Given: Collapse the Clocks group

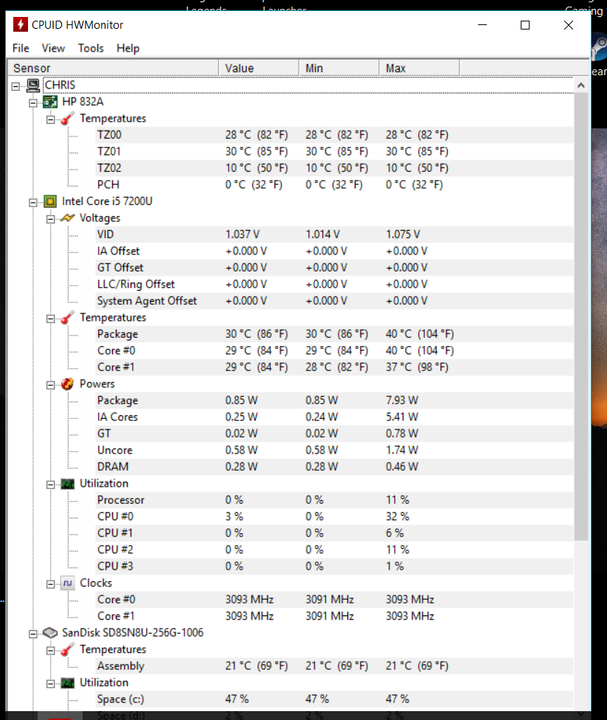Looking at the screenshot, I should tap(51, 584).
